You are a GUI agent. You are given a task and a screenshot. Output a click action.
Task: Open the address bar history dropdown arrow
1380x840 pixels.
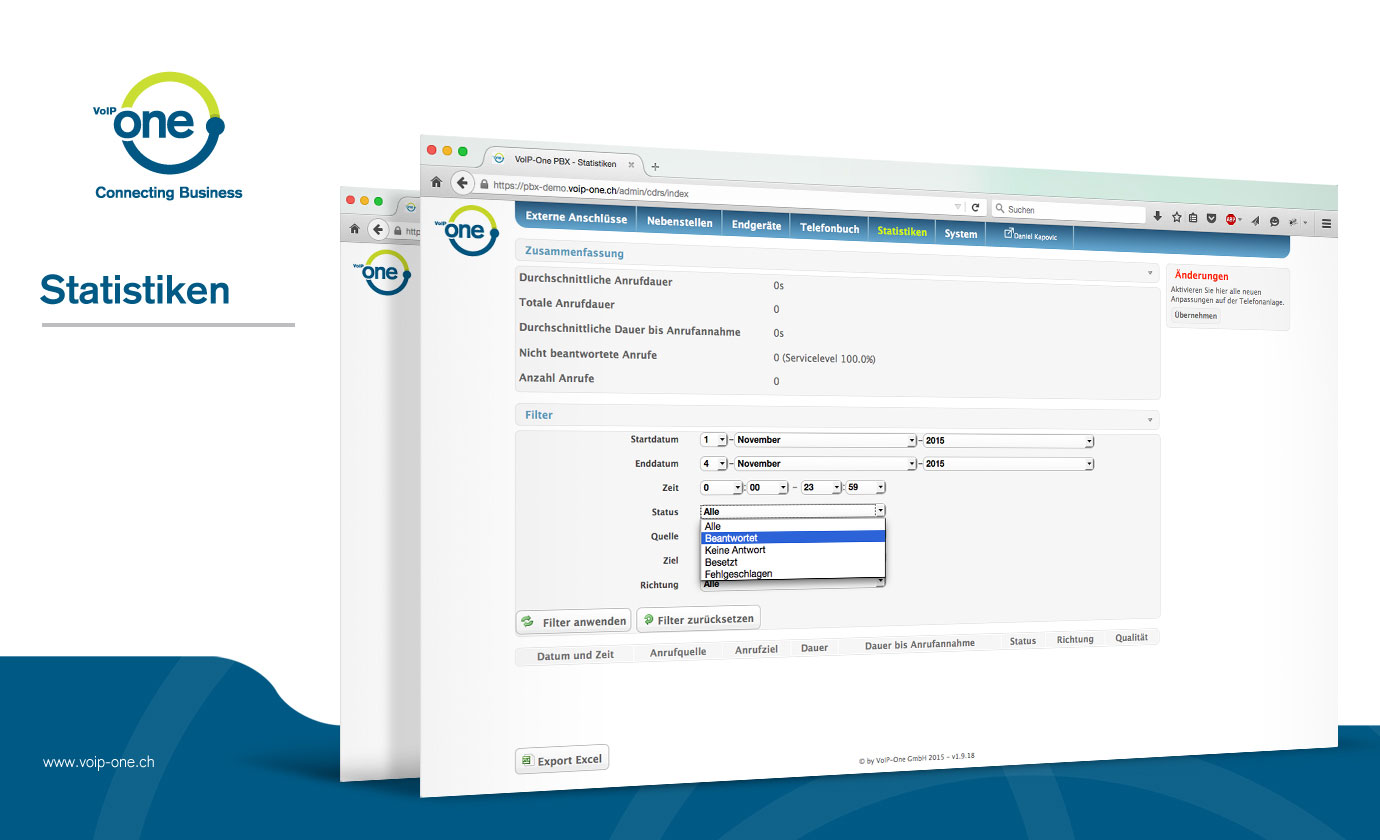click(x=957, y=207)
